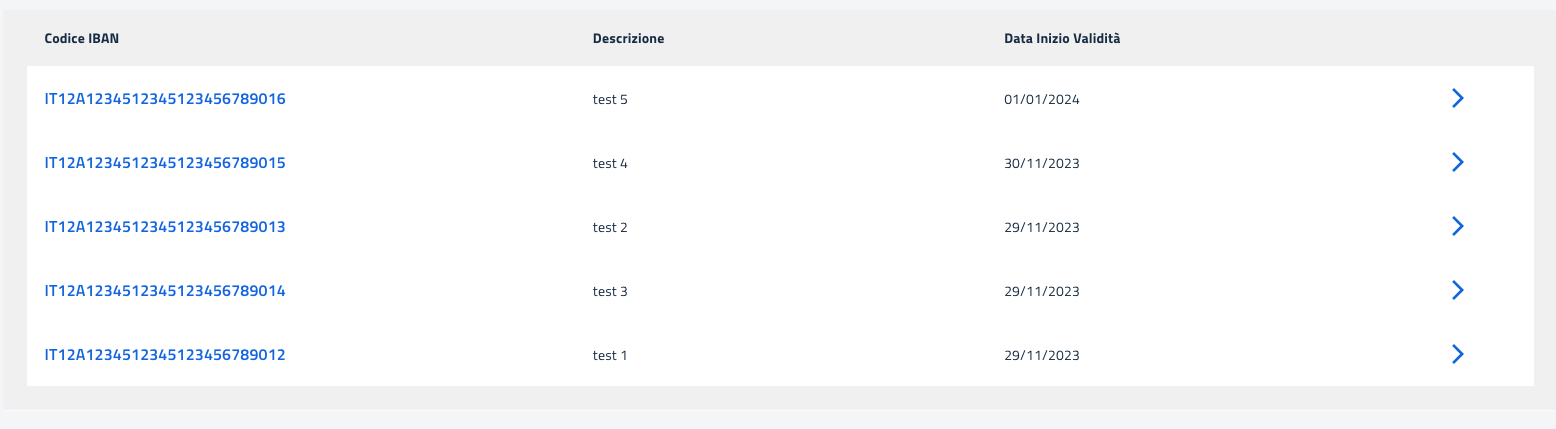The height and width of the screenshot is (429, 1556).
Task: Click the Data Inizio Validità column header
Action: pos(1062,38)
